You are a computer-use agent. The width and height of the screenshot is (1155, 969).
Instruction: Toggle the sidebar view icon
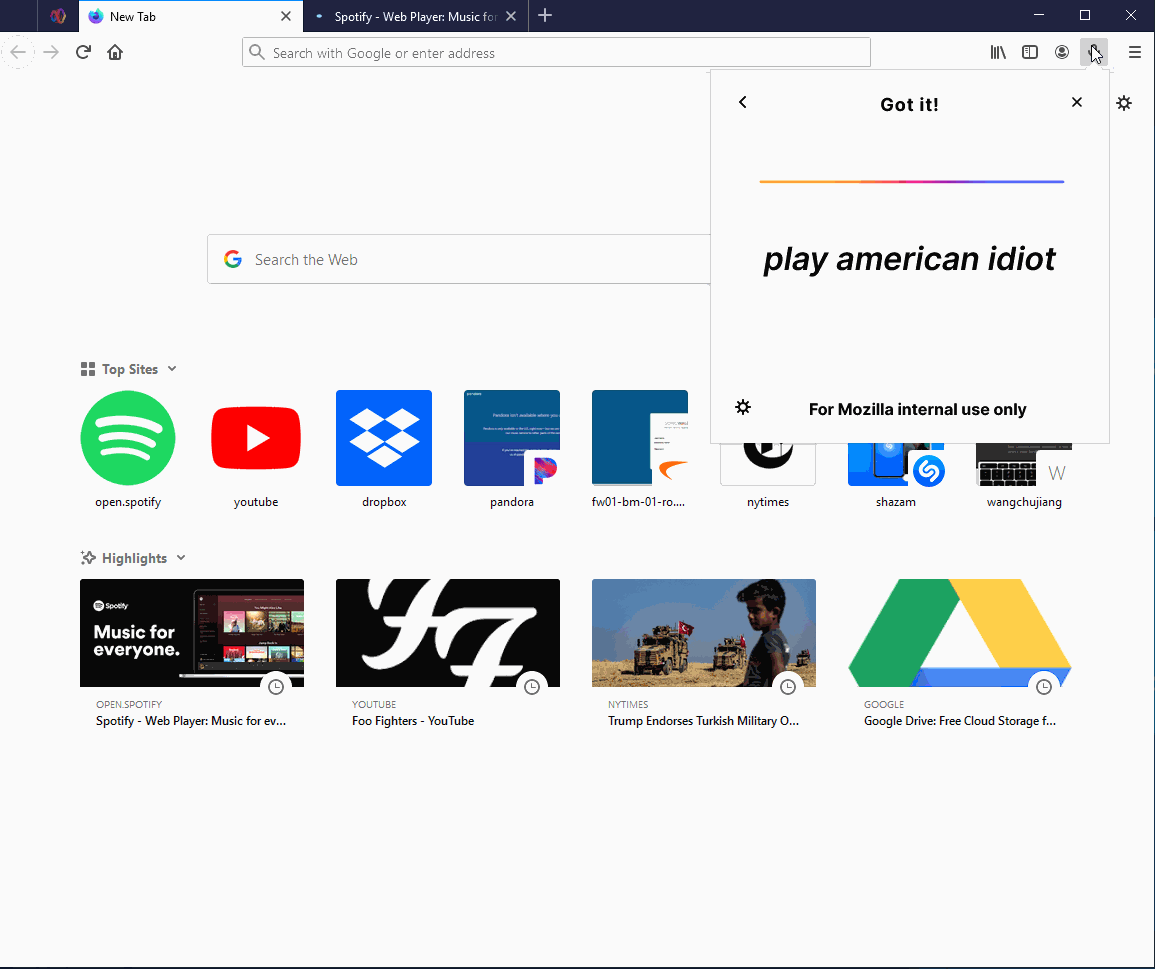pos(1030,52)
